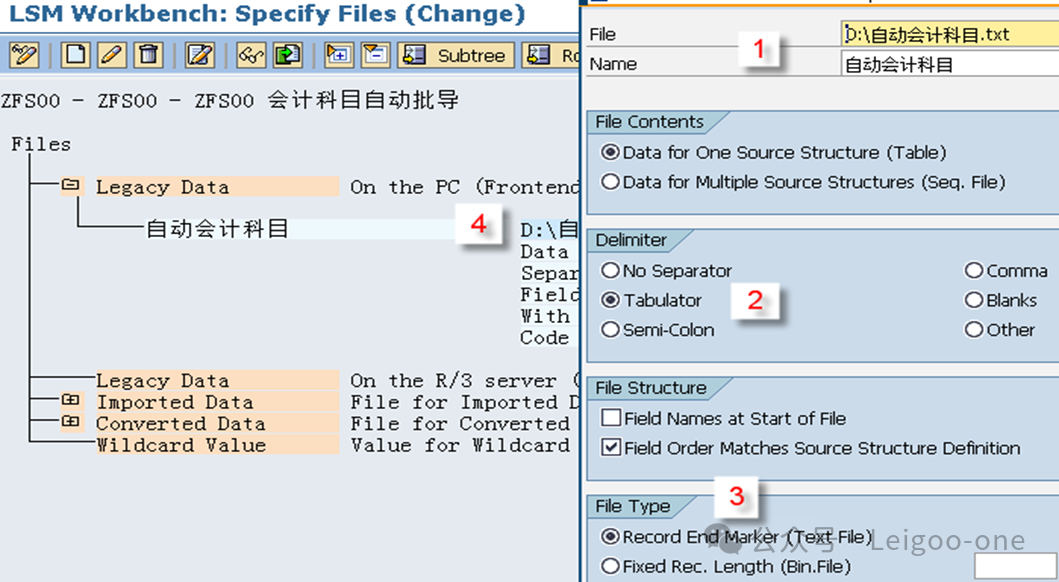Screen dimensions: 1059x582
Task: Click the Display/Change toggle icon
Action: pos(24,55)
